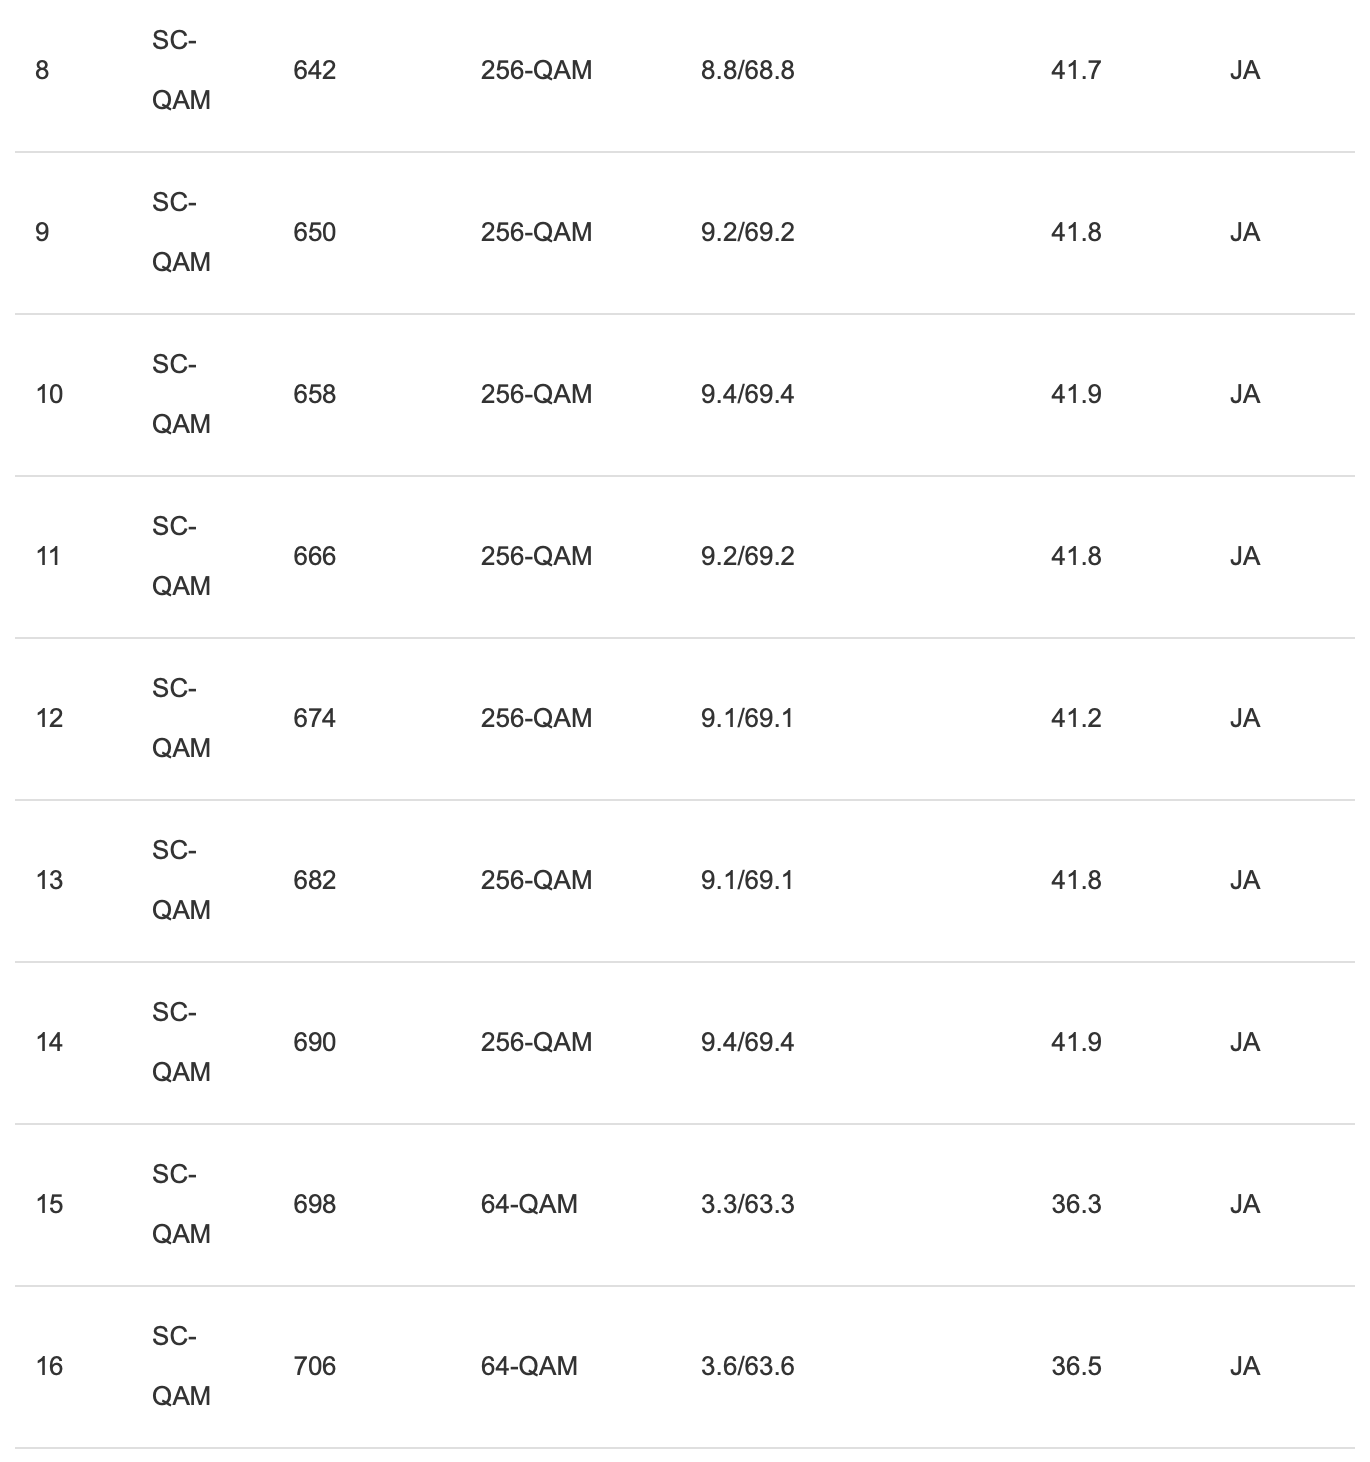Click SC-QAM type in channel 13 row
1370x1462 pixels.
(x=181, y=880)
